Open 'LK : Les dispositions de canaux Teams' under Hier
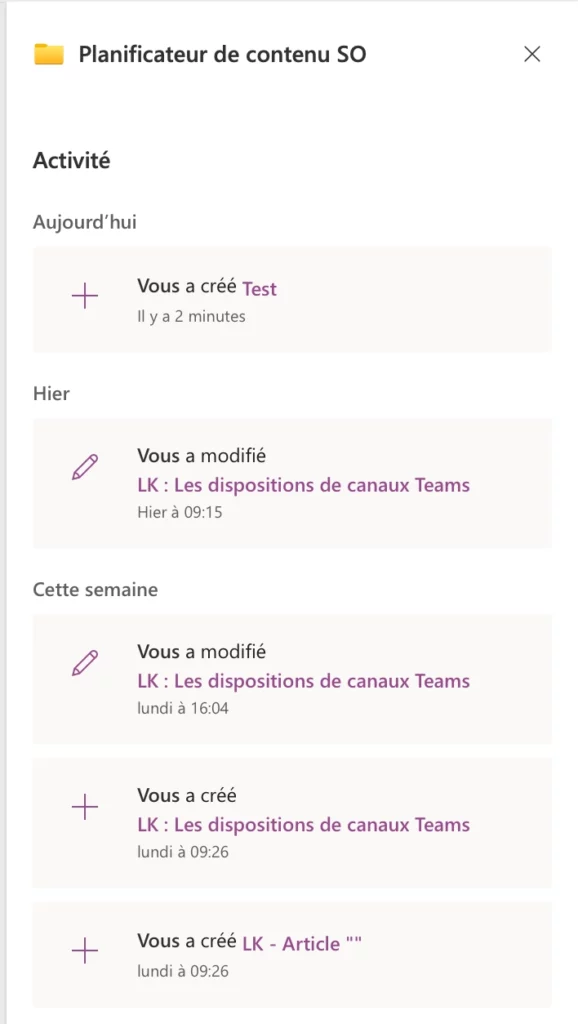Screen dimensions: 578x1024 pyautogui.click(x=305, y=485)
